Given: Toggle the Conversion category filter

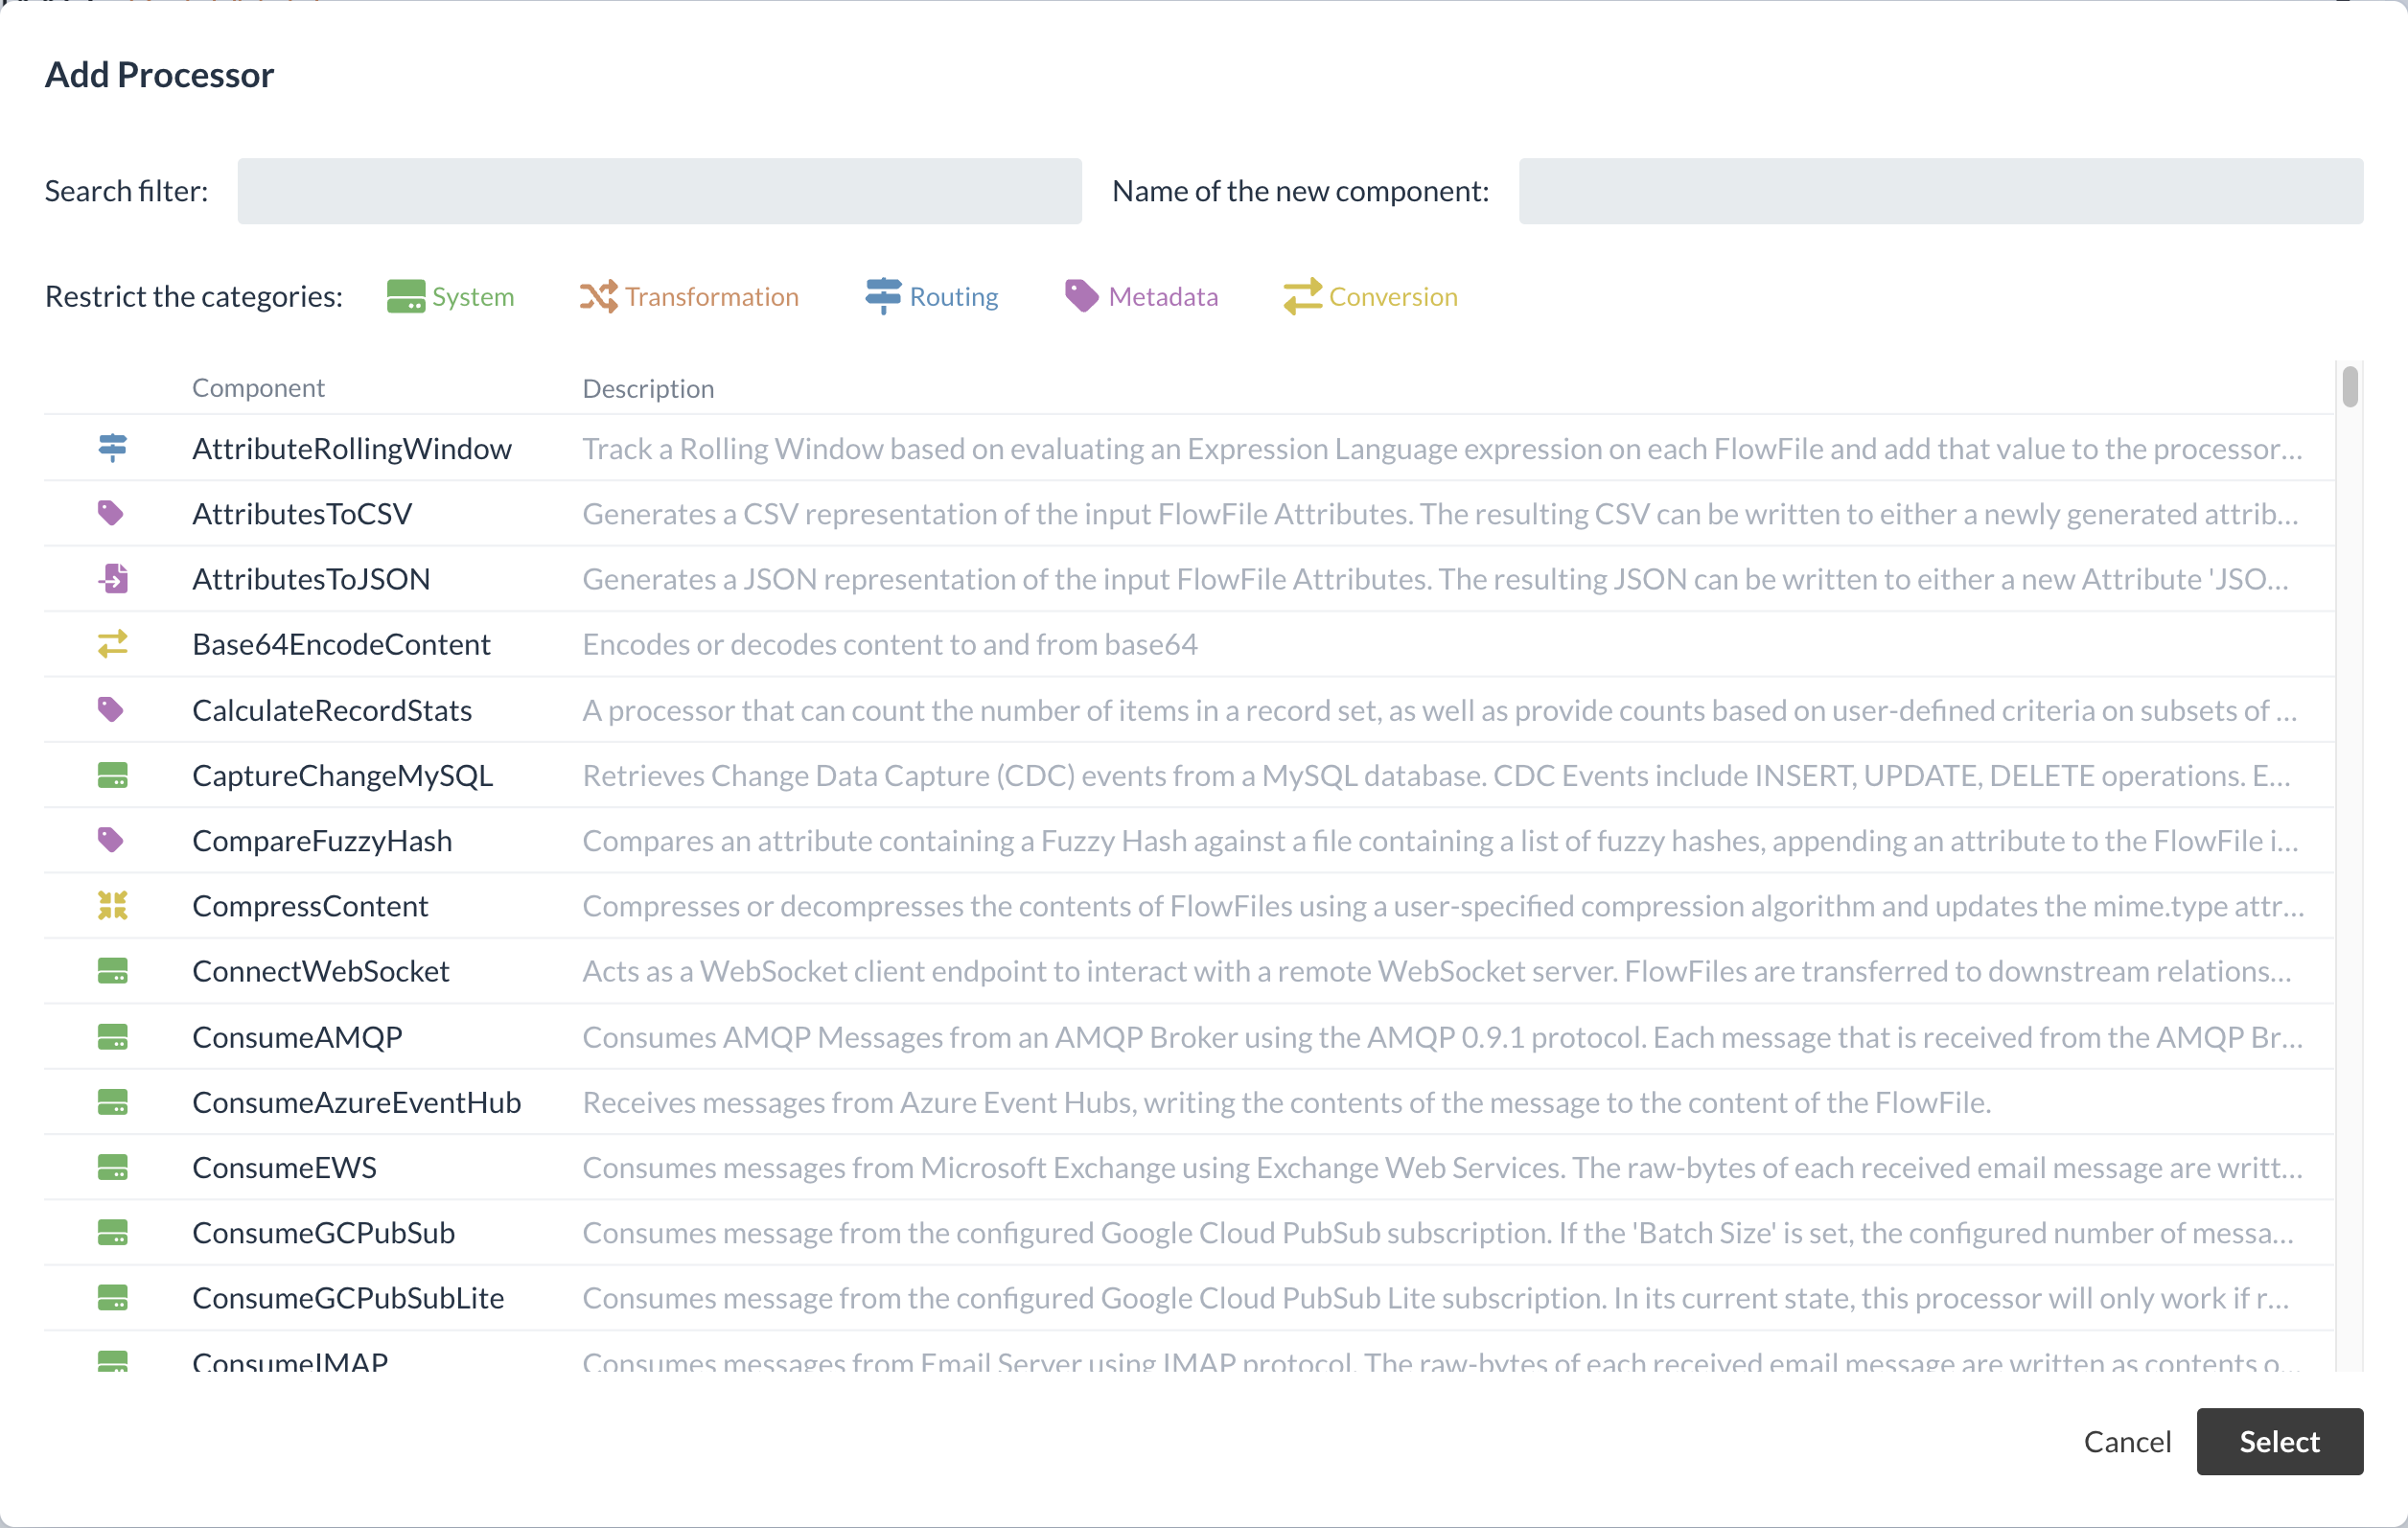Looking at the screenshot, I should (1369, 294).
